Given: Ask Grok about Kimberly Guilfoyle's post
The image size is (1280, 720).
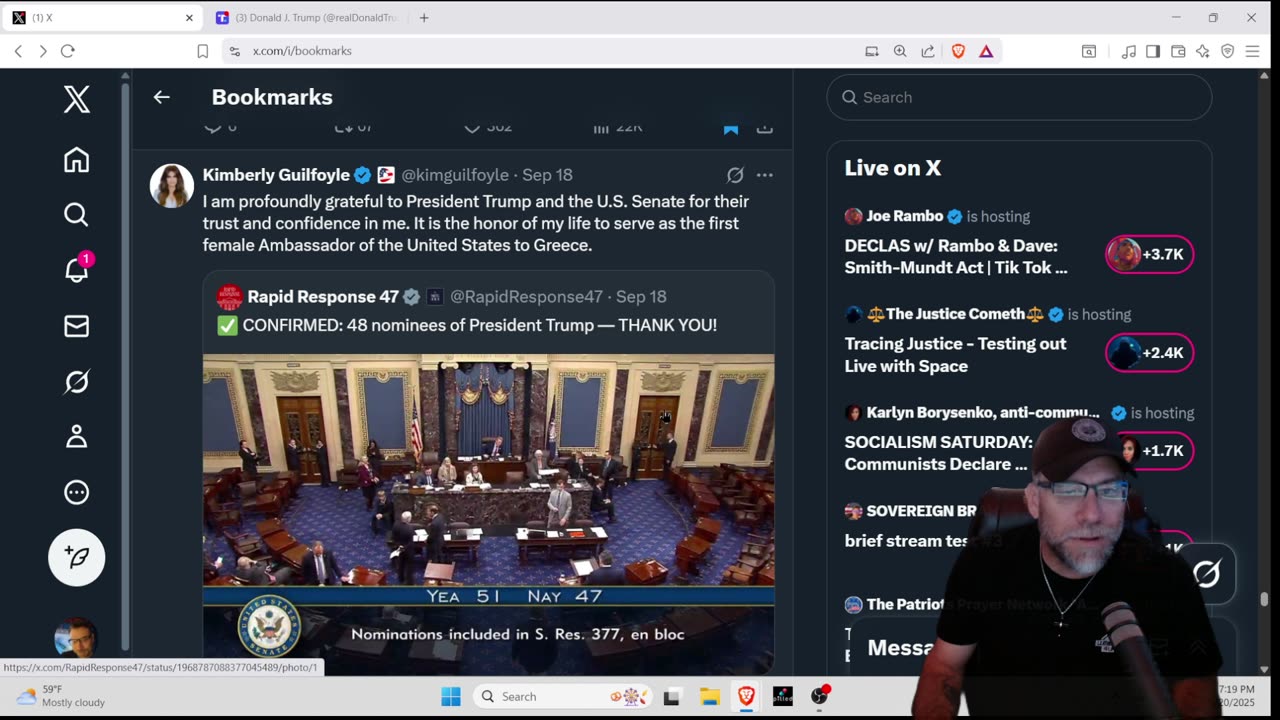Looking at the screenshot, I should [735, 175].
